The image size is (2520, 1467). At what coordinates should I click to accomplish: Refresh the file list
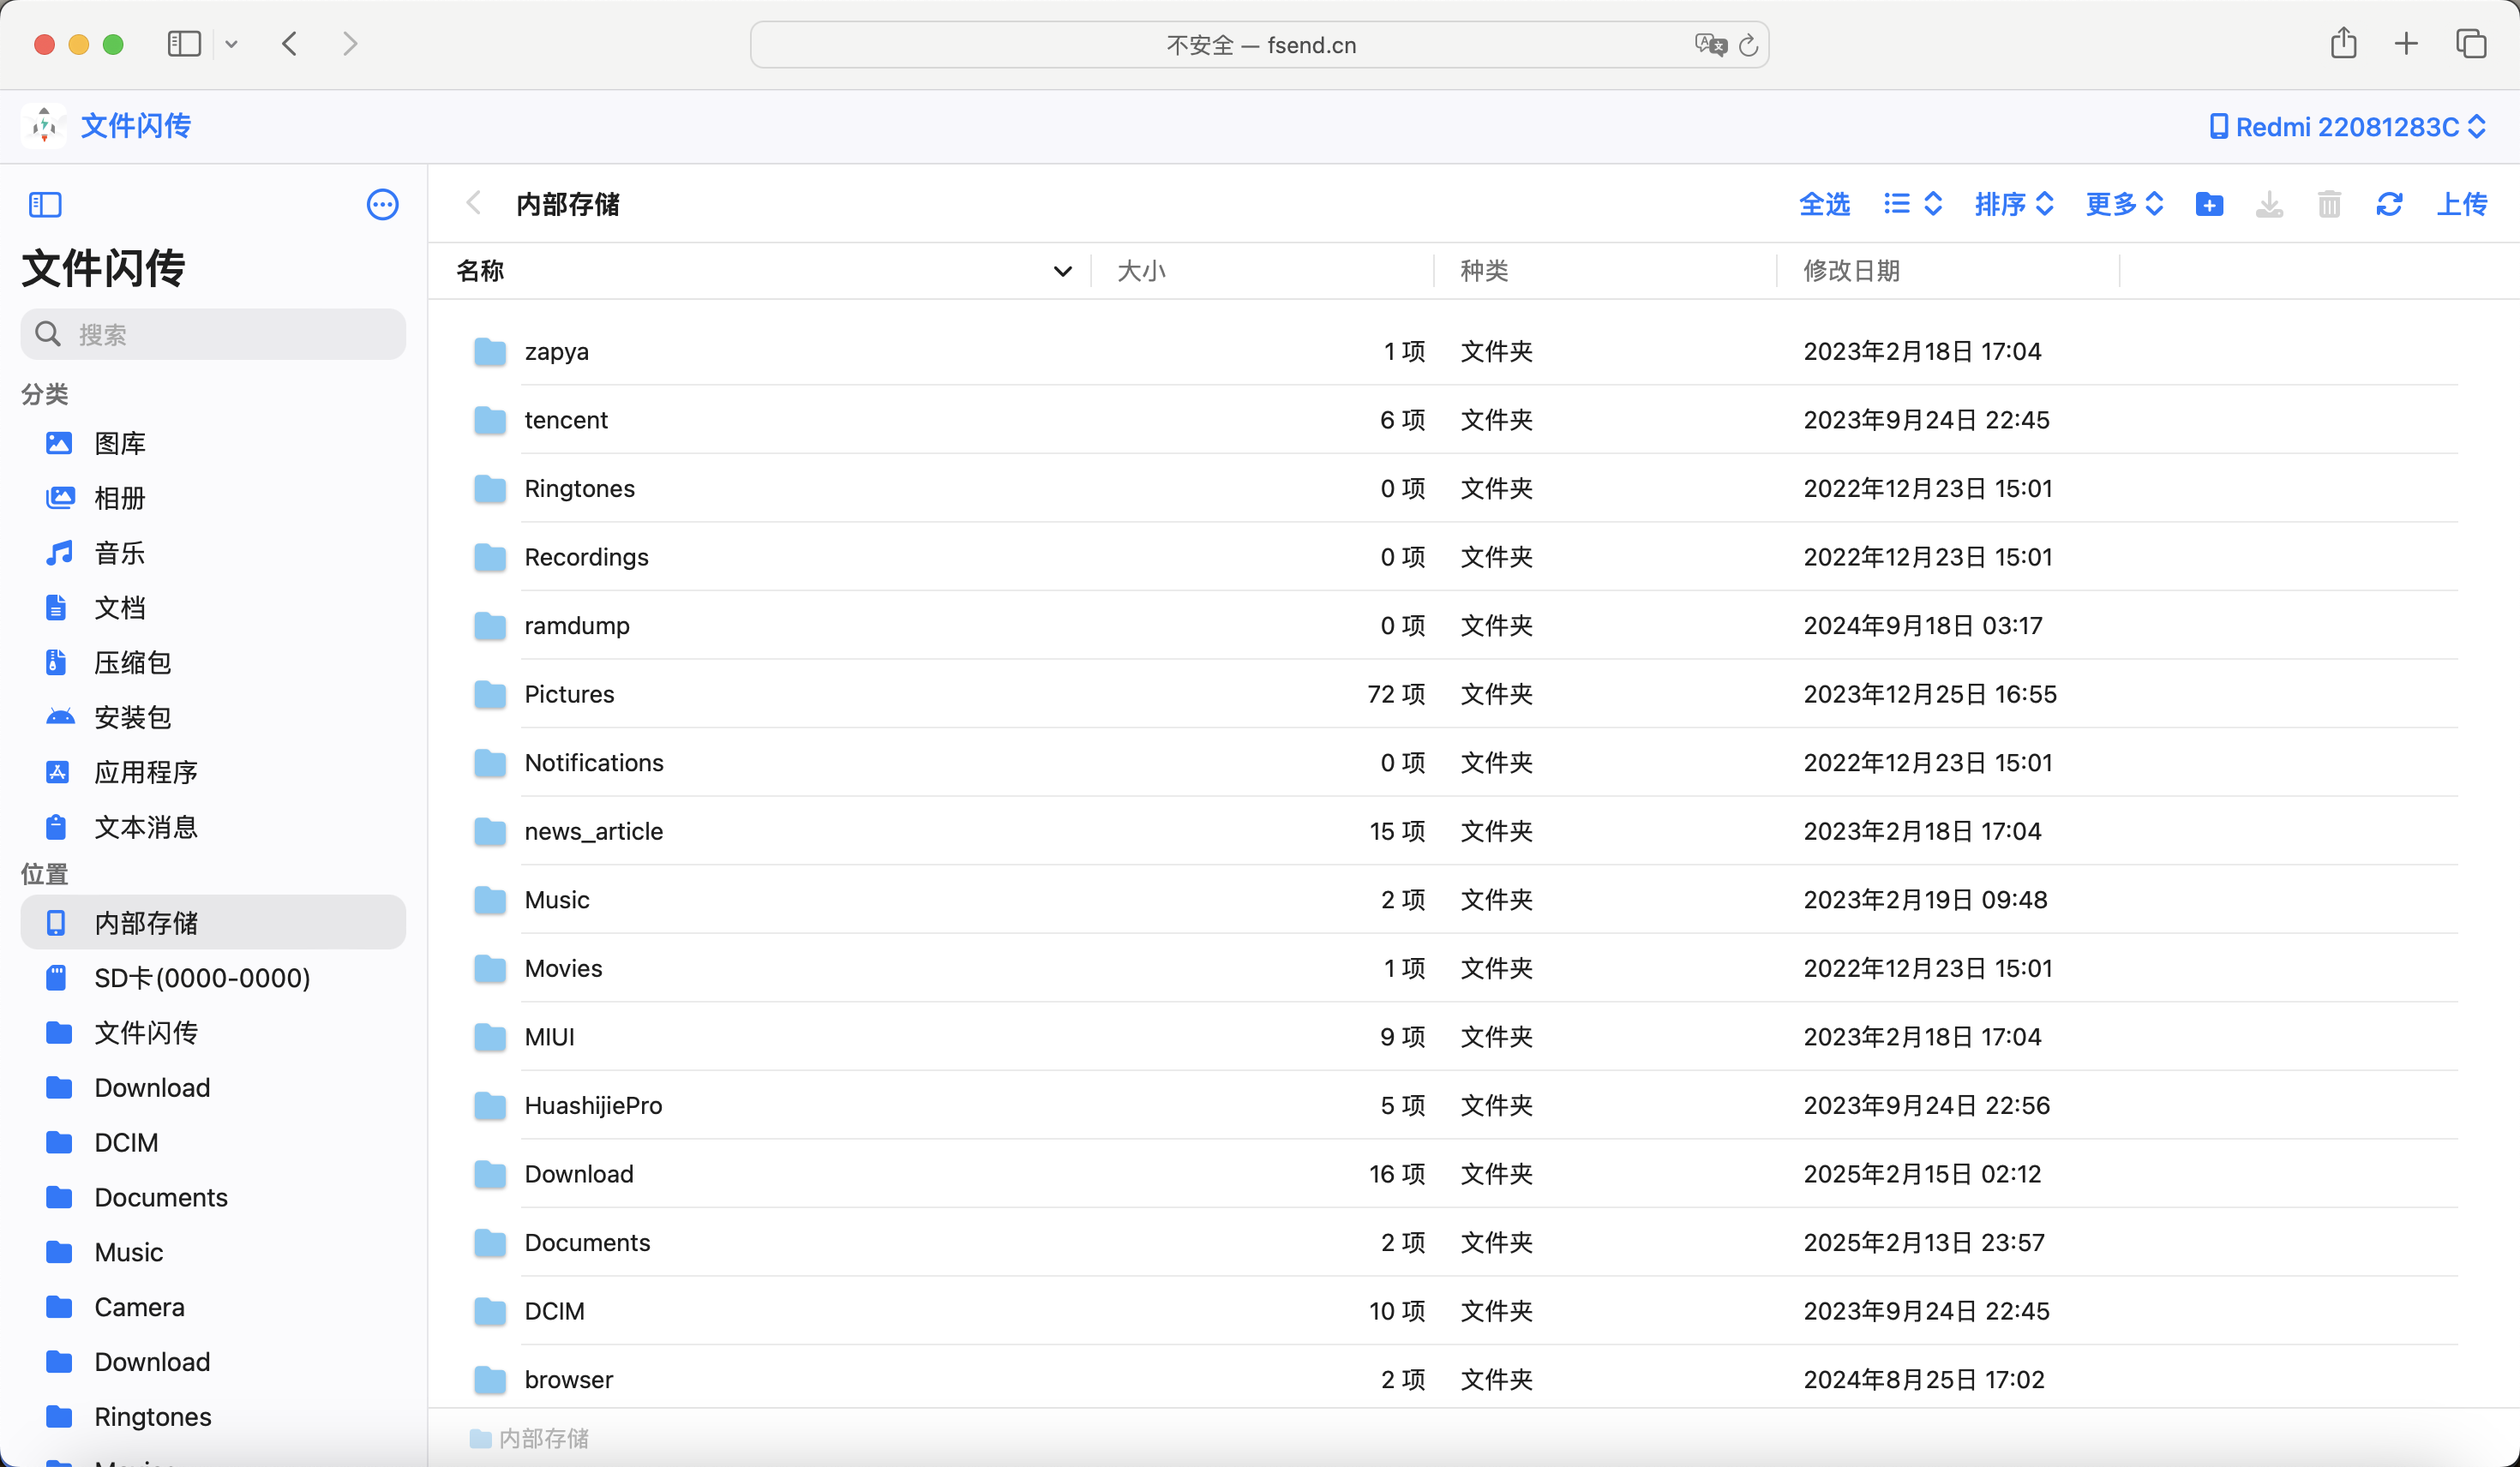click(x=2389, y=205)
